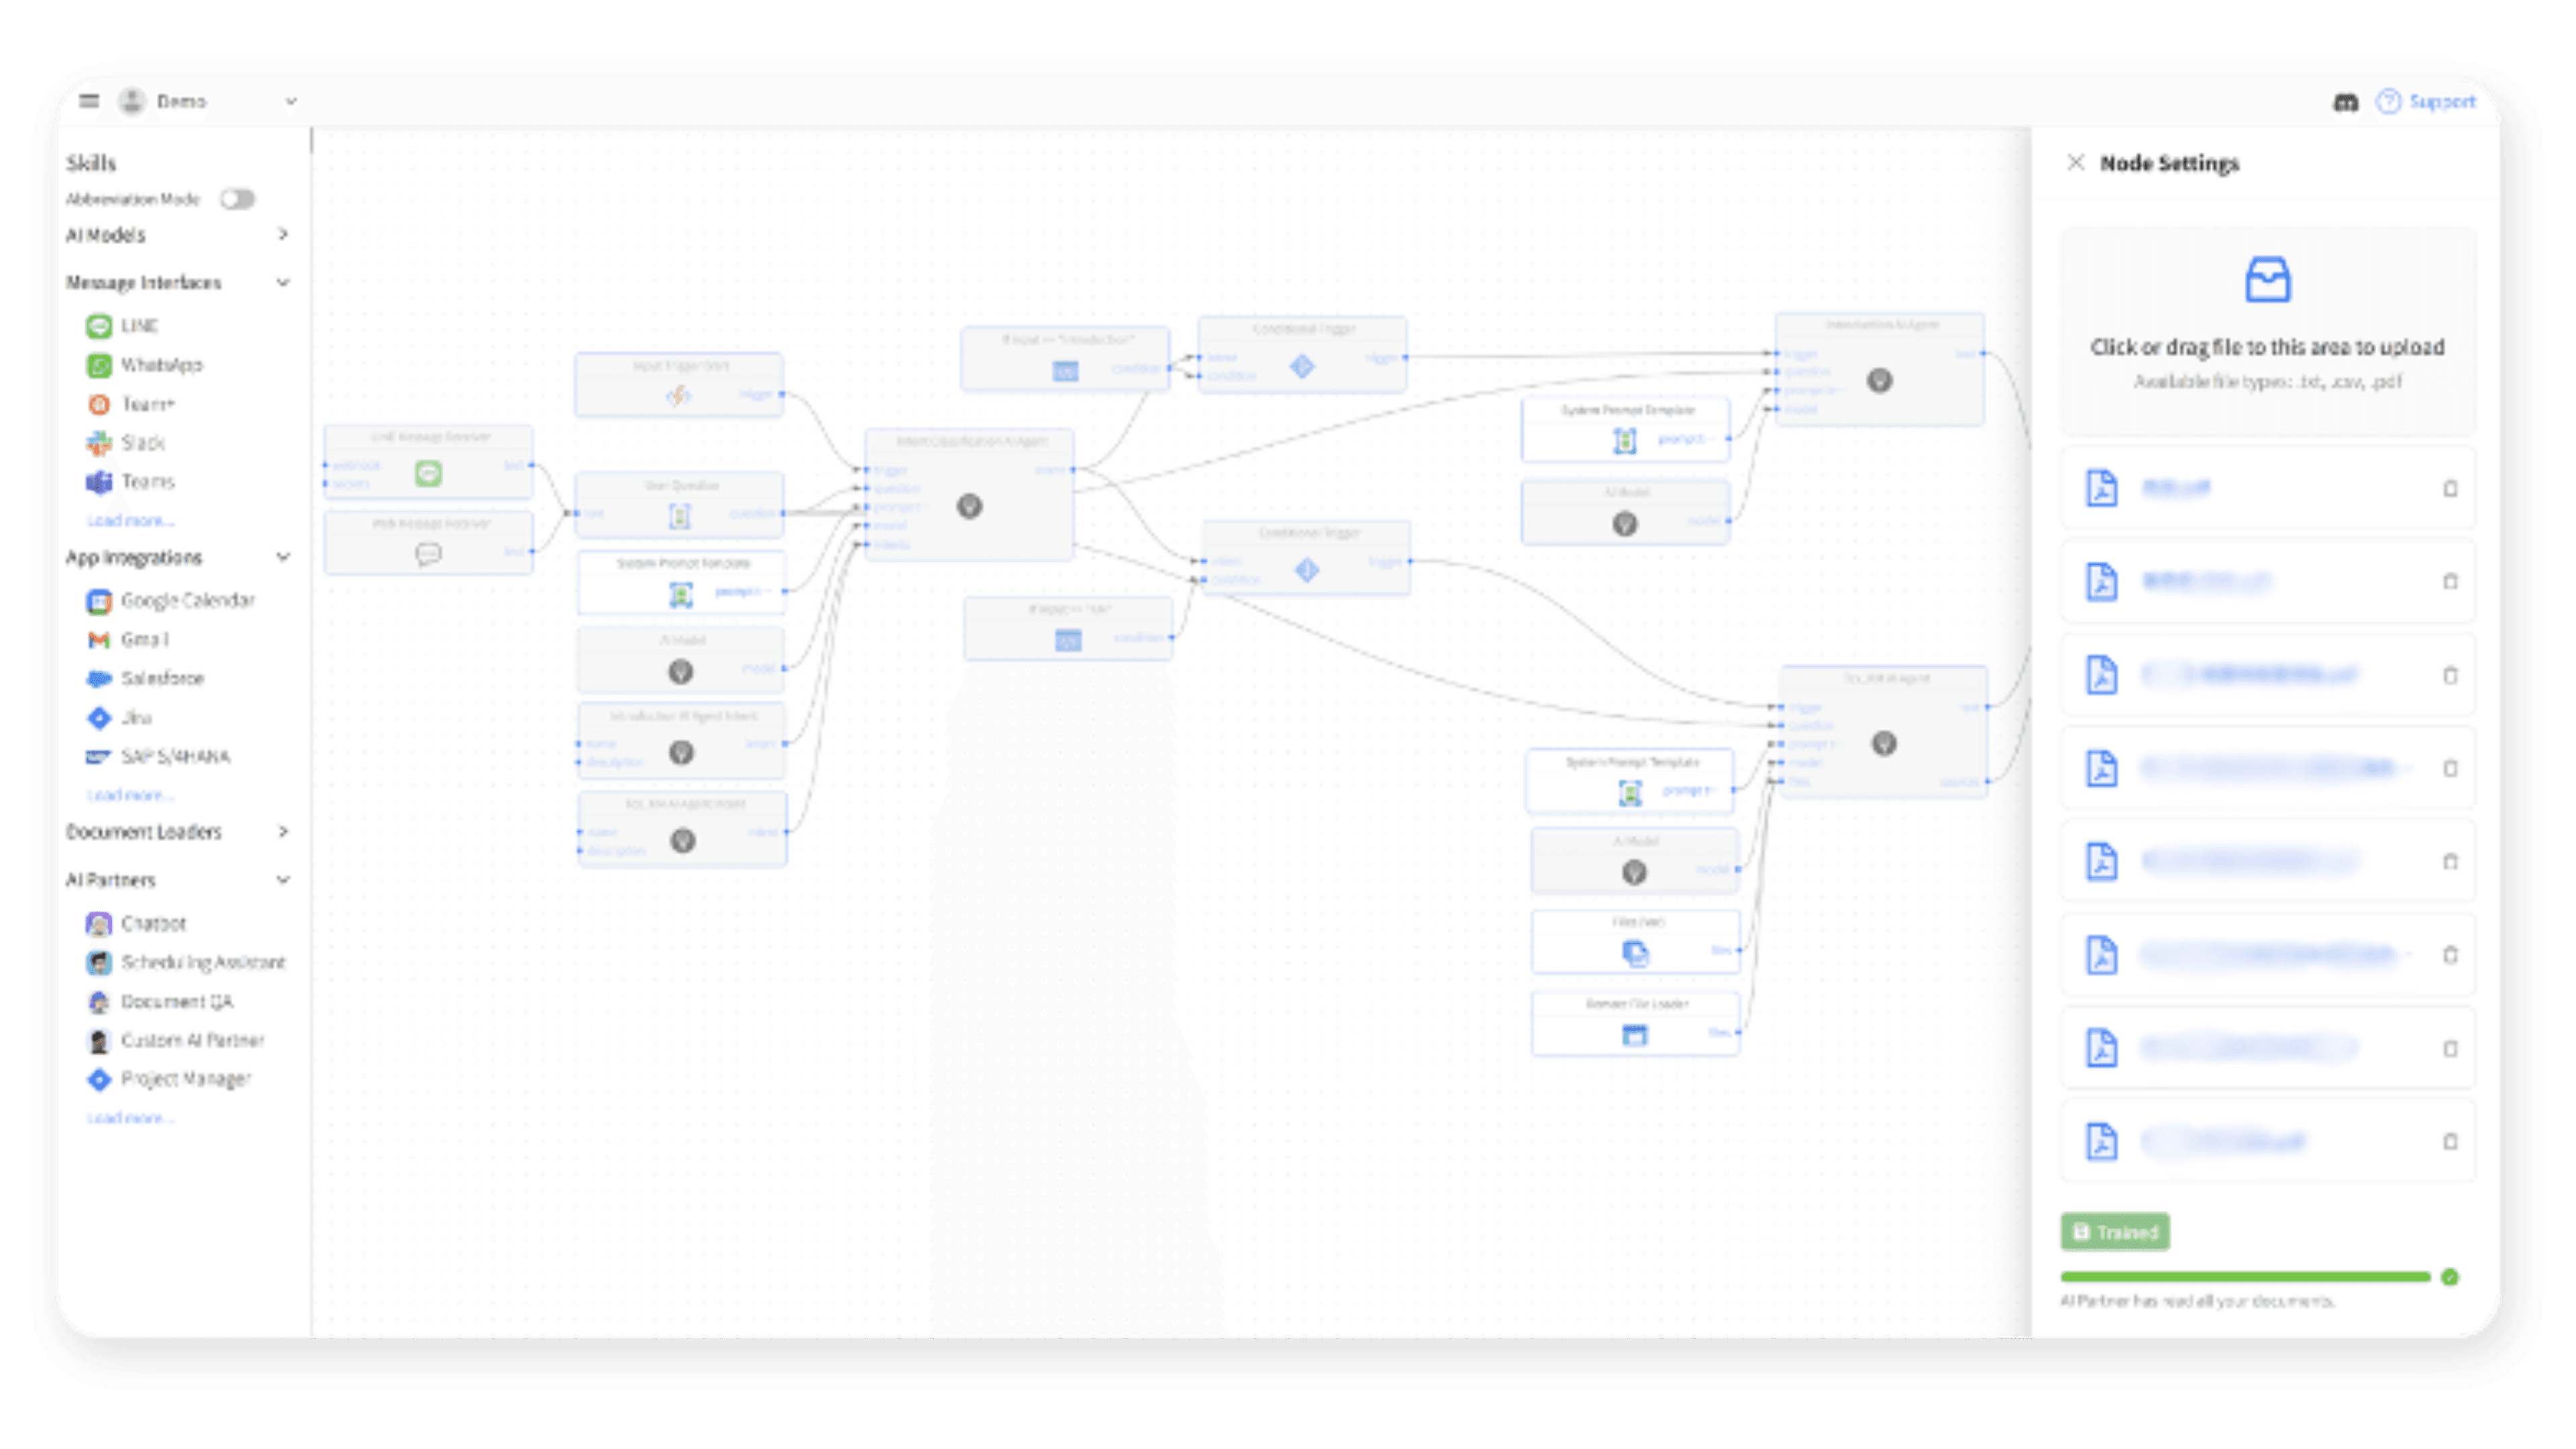Select the Salesforce integration icon

coord(99,679)
